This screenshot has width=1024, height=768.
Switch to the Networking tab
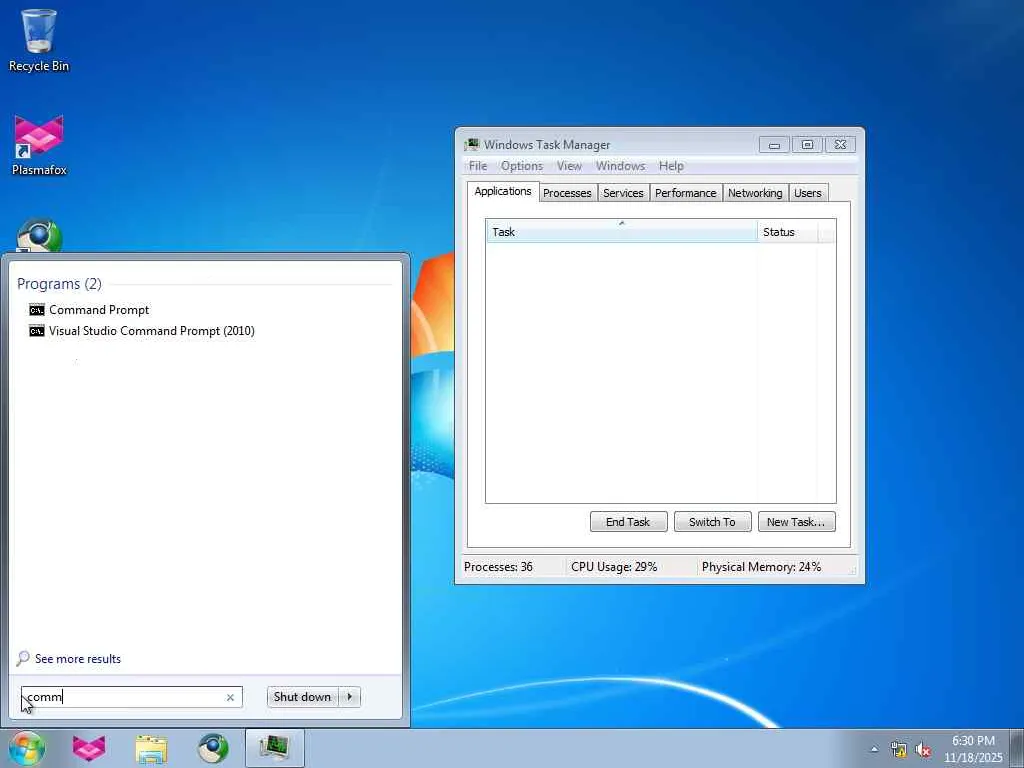point(755,193)
